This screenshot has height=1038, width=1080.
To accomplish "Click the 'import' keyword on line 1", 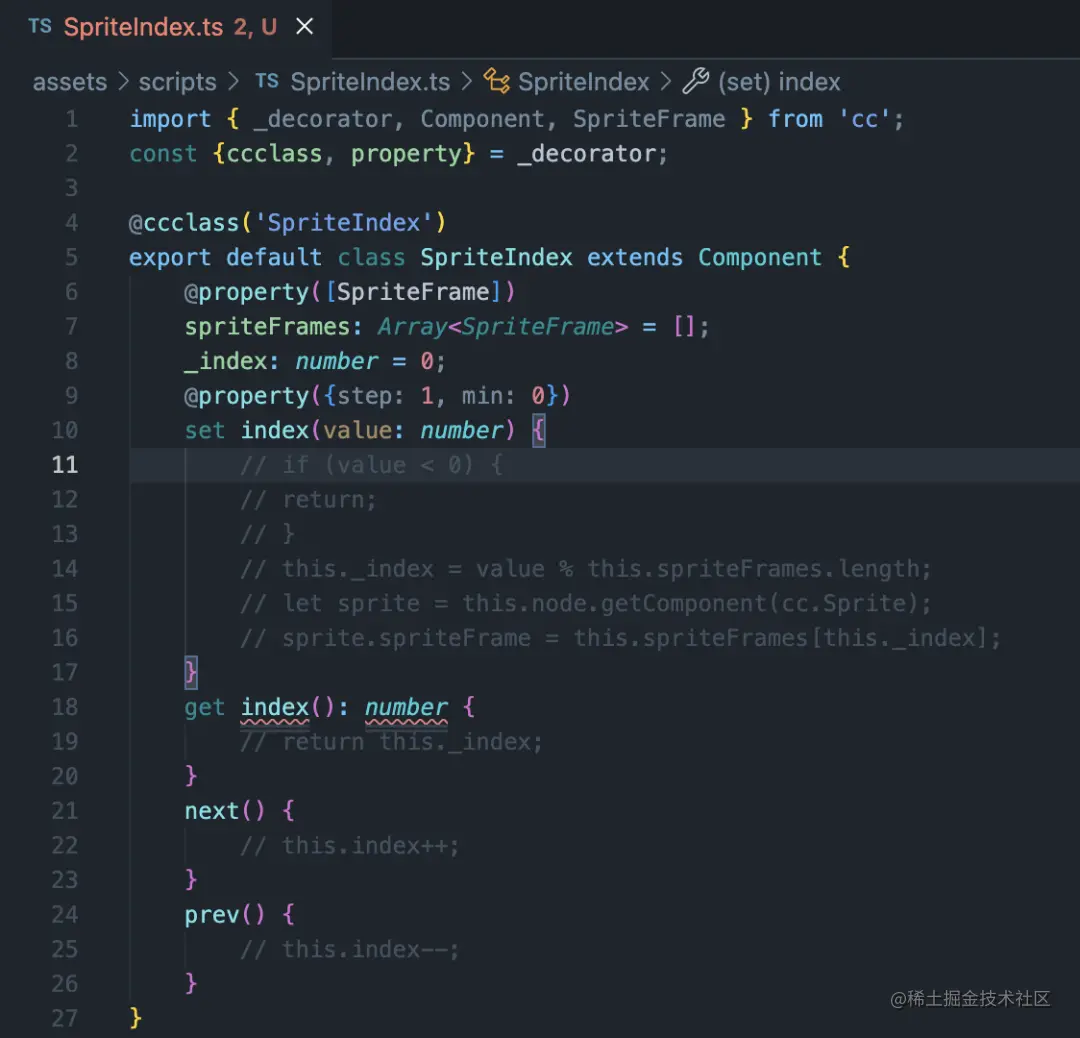I will tap(170, 119).
